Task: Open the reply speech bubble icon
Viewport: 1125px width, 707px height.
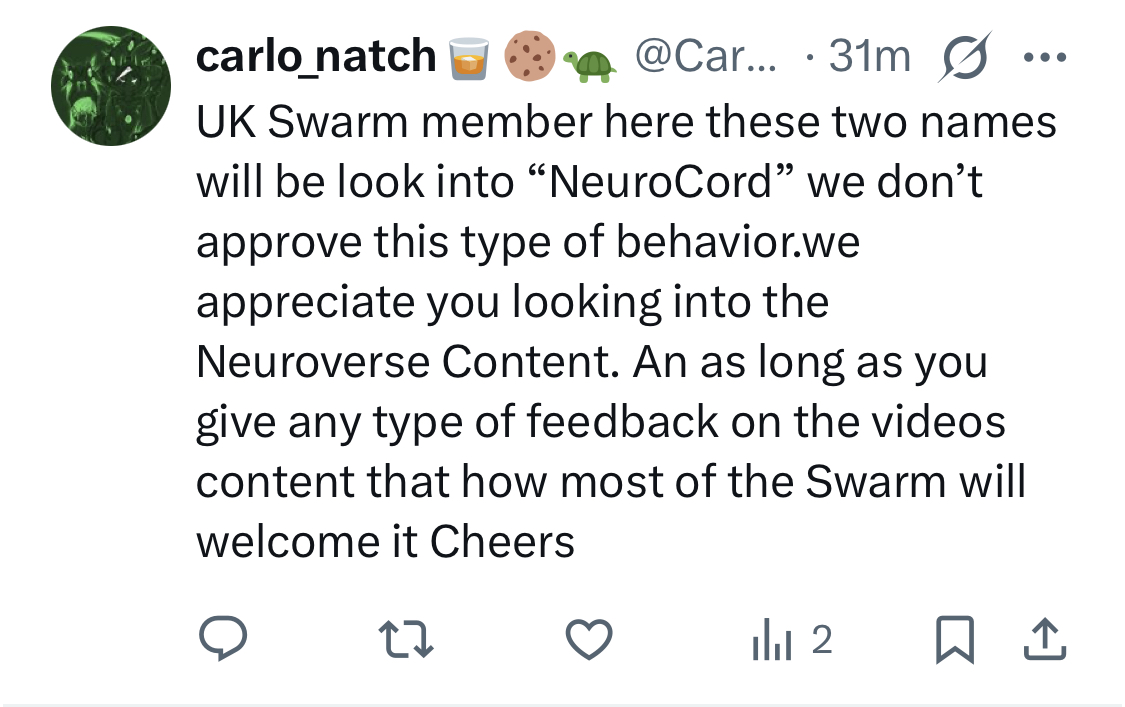Action: coord(223,638)
